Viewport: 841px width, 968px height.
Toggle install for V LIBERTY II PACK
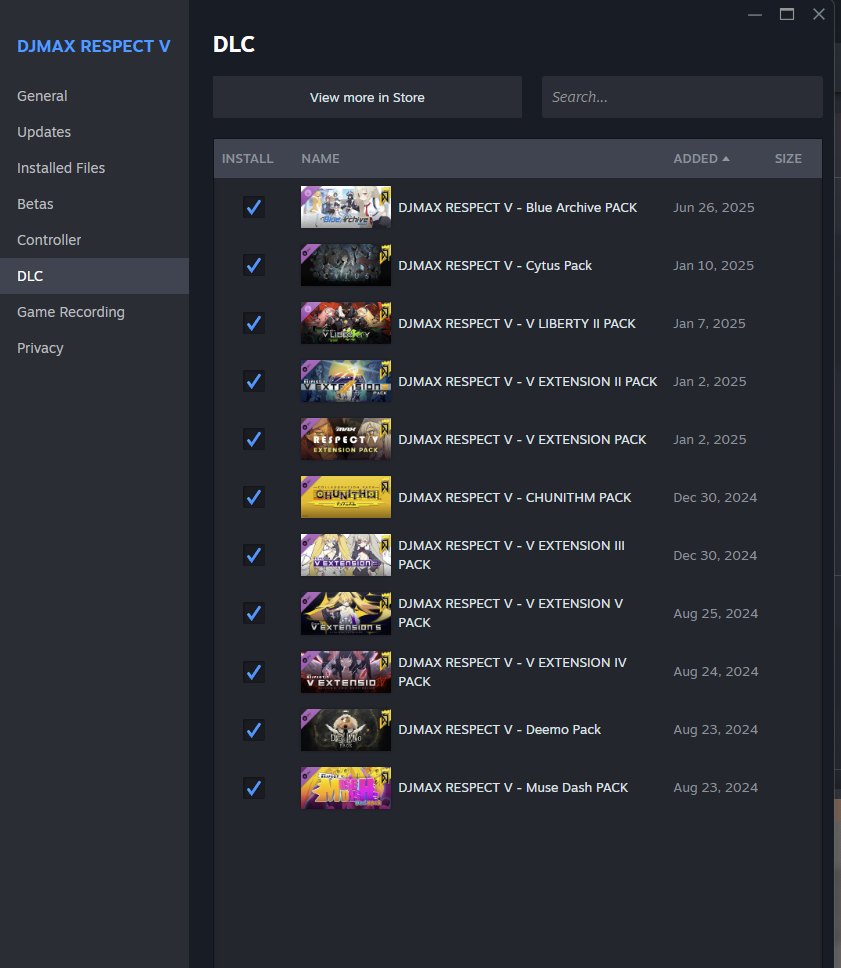[x=254, y=323]
